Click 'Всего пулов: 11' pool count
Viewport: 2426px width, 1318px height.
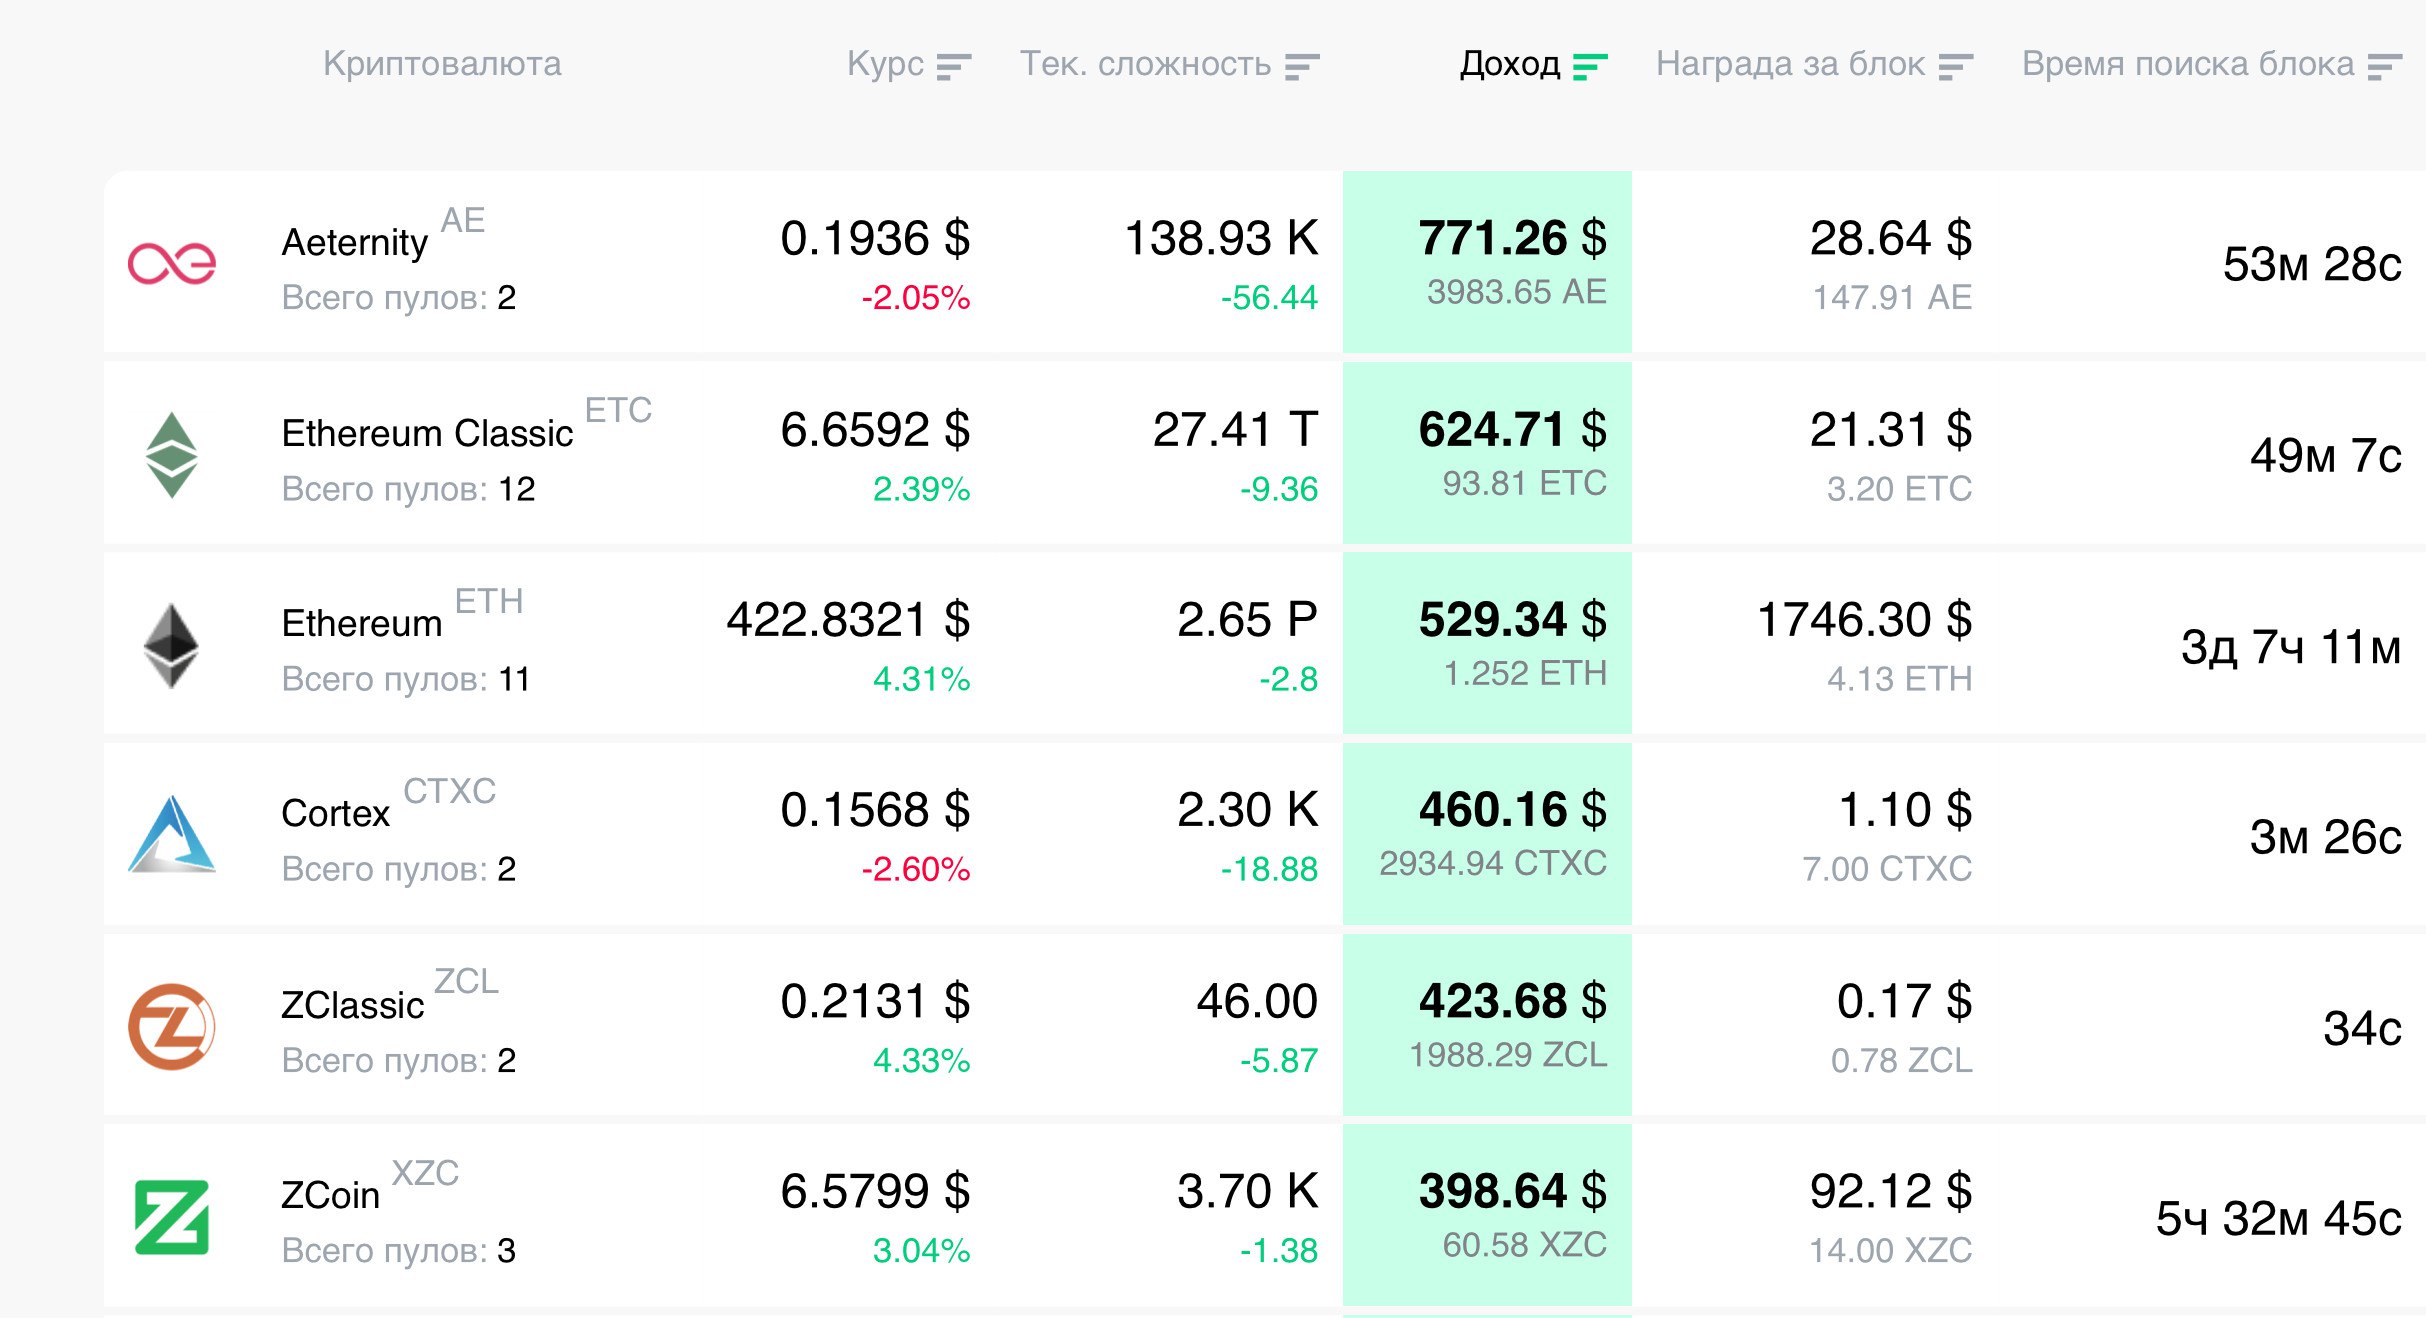tap(406, 679)
